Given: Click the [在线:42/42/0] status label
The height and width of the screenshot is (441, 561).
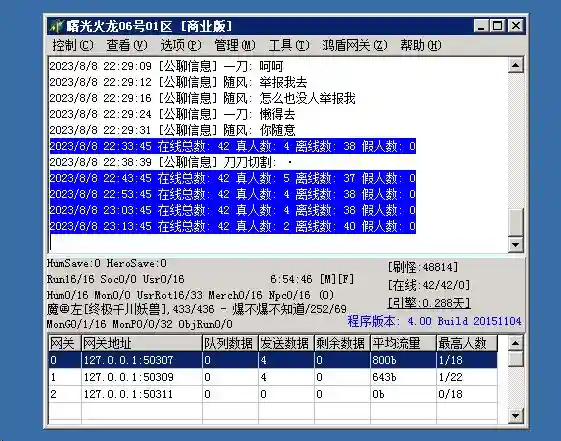Looking at the screenshot, I should pyautogui.click(x=429, y=285).
